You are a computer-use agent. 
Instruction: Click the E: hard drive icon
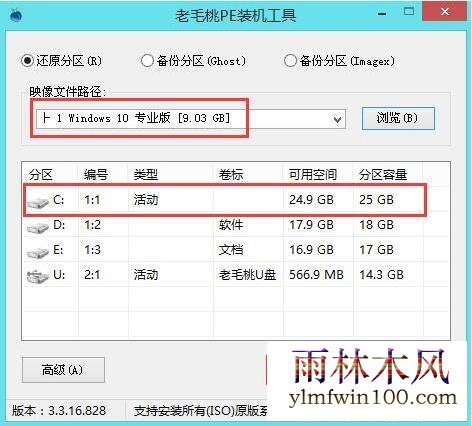[38, 252]
